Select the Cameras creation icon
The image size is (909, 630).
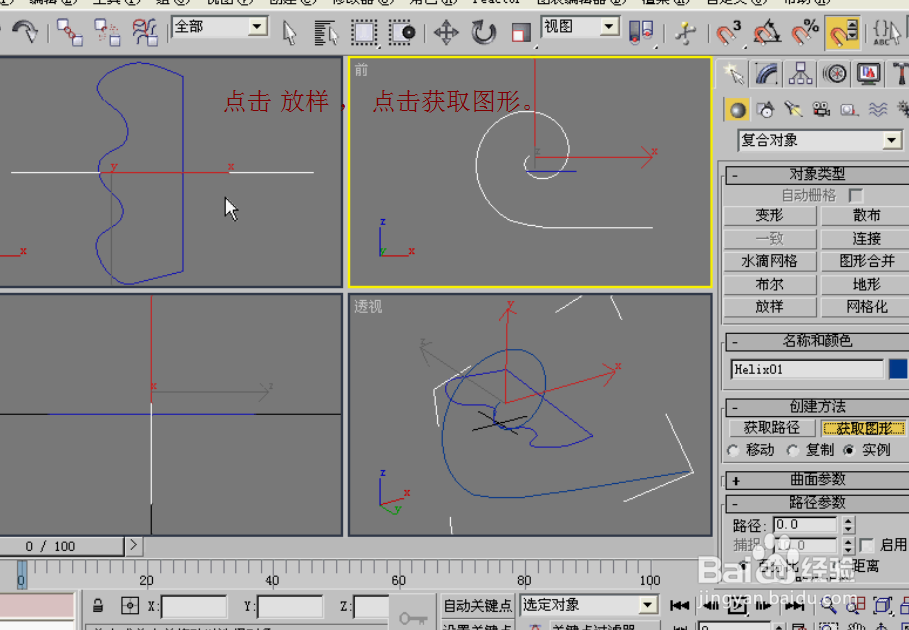tap(820, 109)
